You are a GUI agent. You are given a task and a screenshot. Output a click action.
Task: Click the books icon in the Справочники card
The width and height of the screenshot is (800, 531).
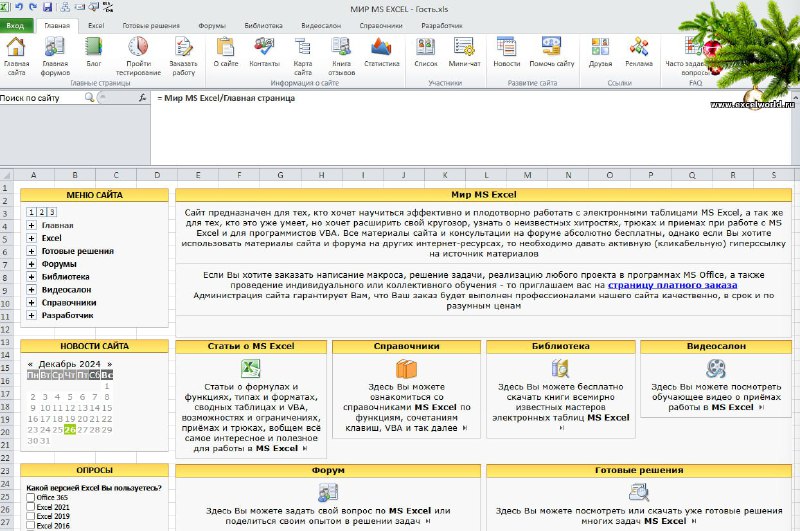tap(406, 368)
